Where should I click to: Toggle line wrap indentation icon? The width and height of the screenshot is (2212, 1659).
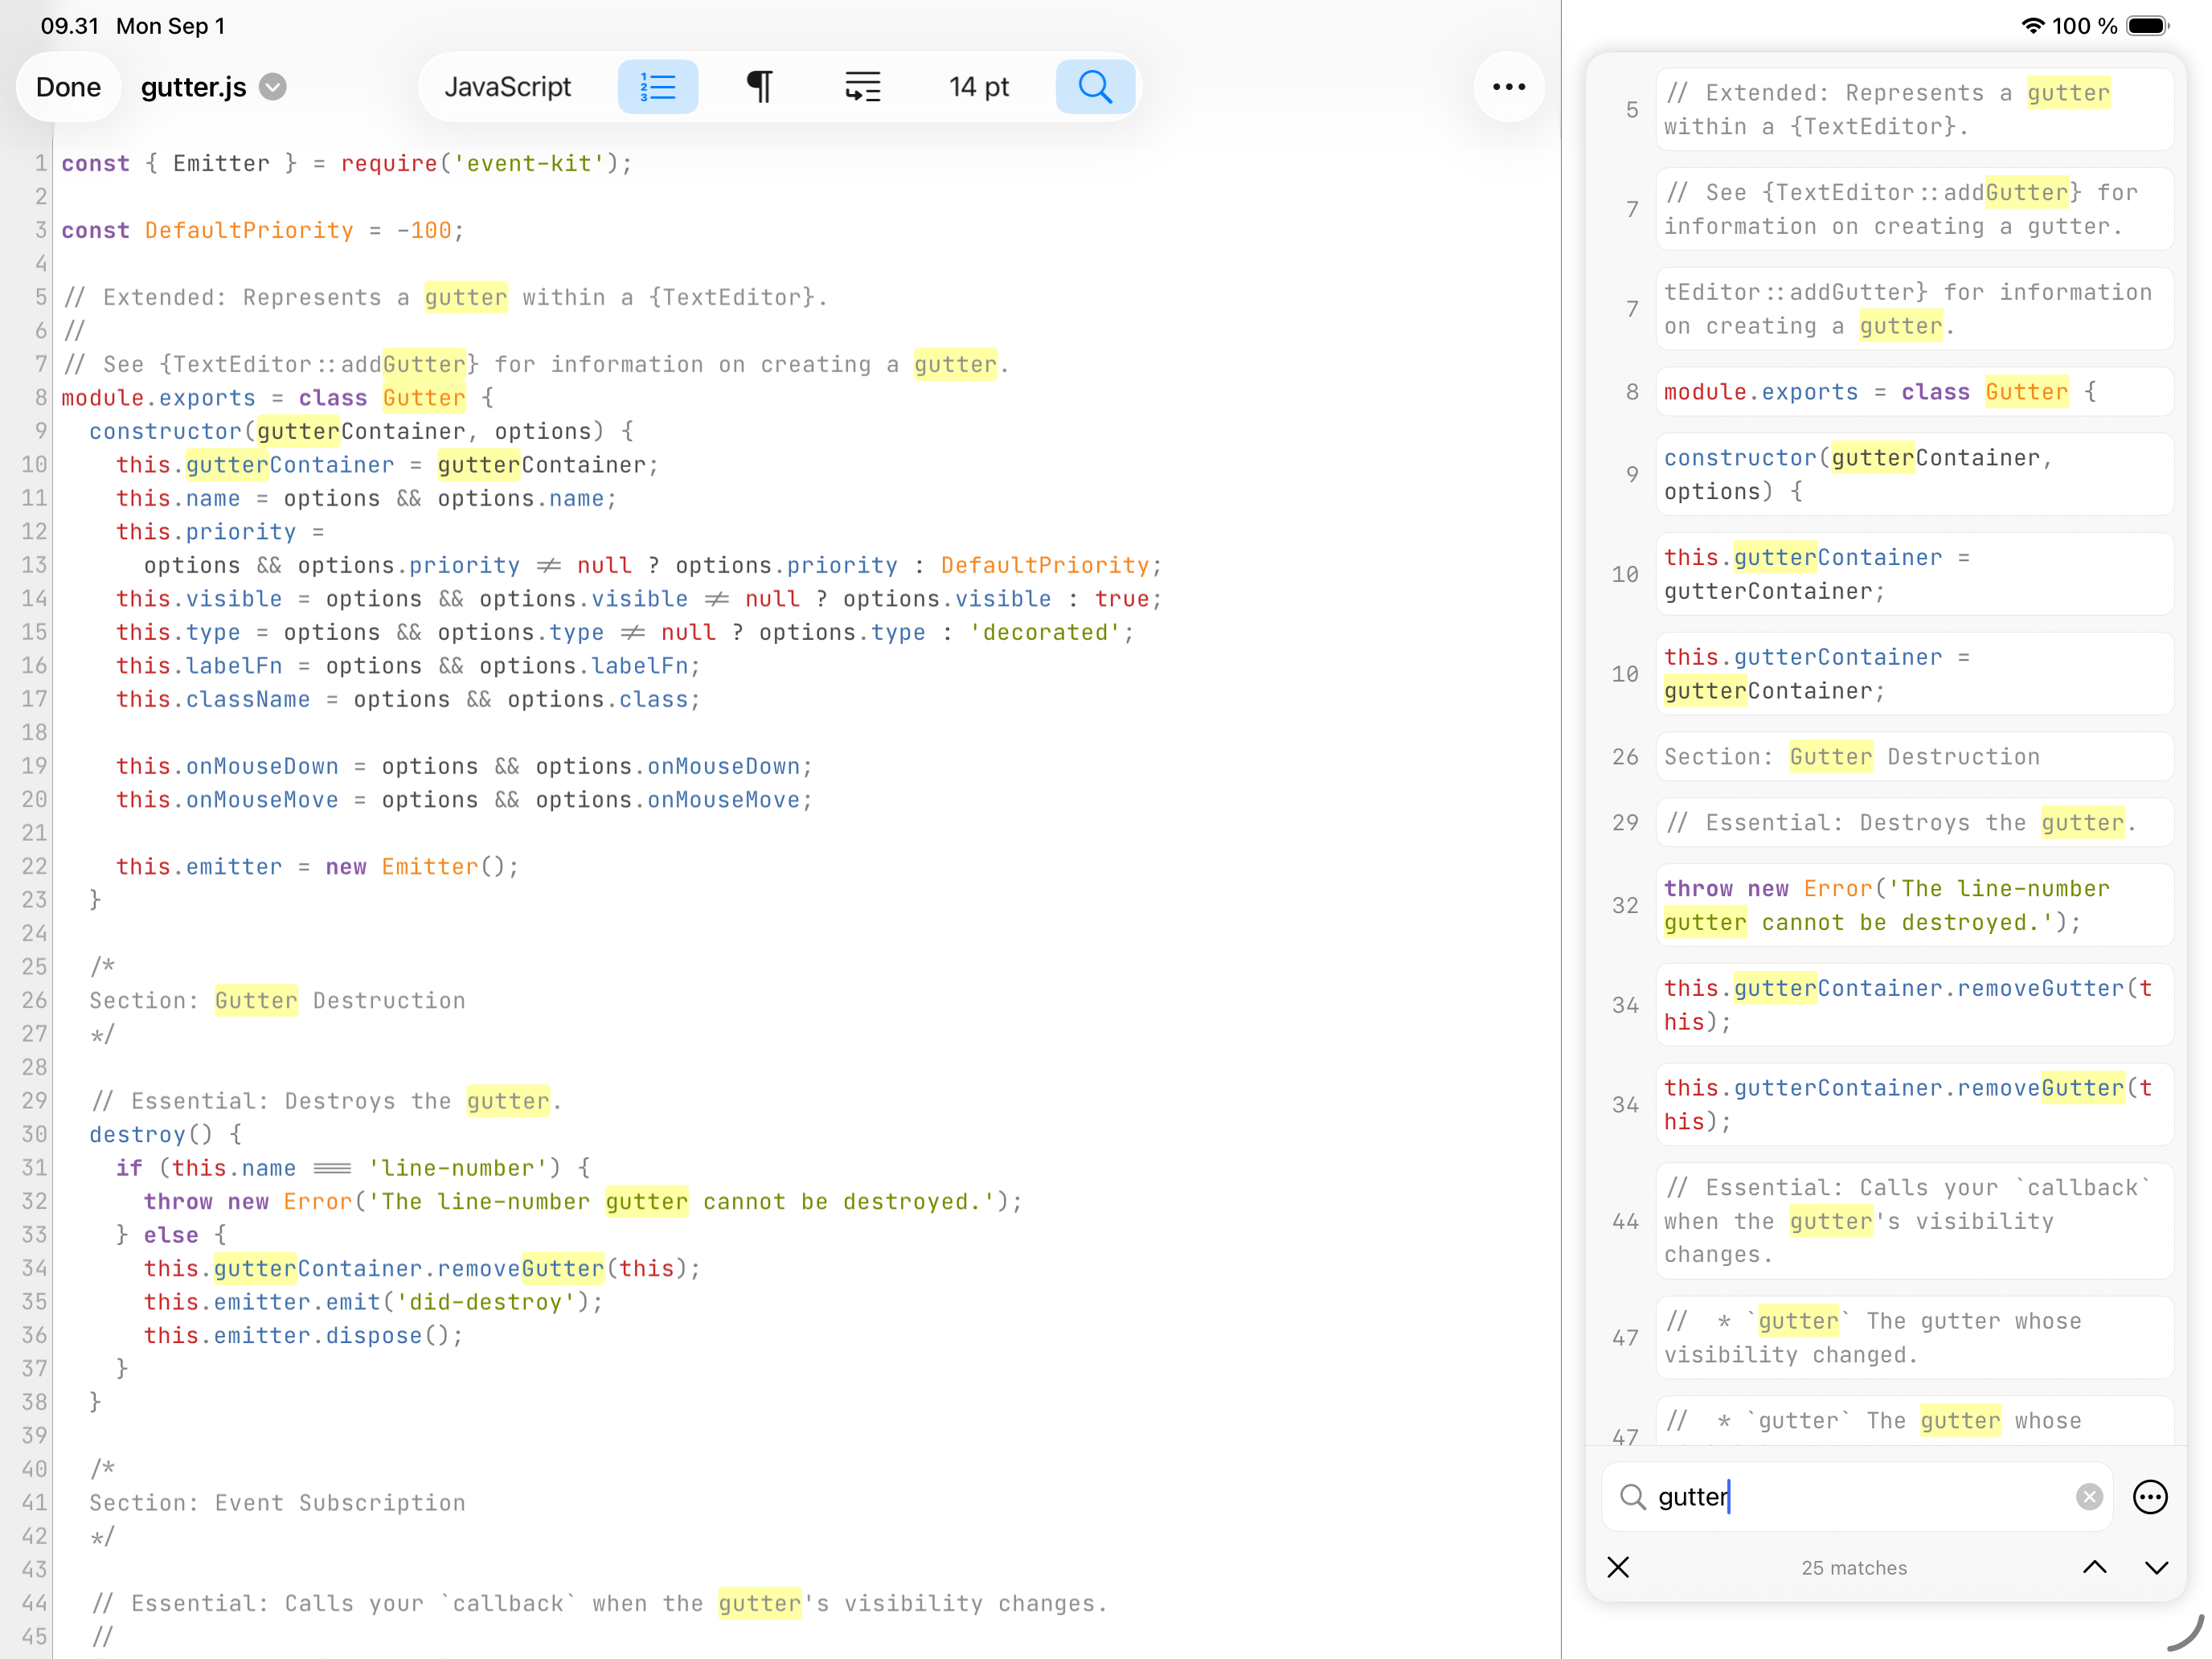(x=862, y=87)
